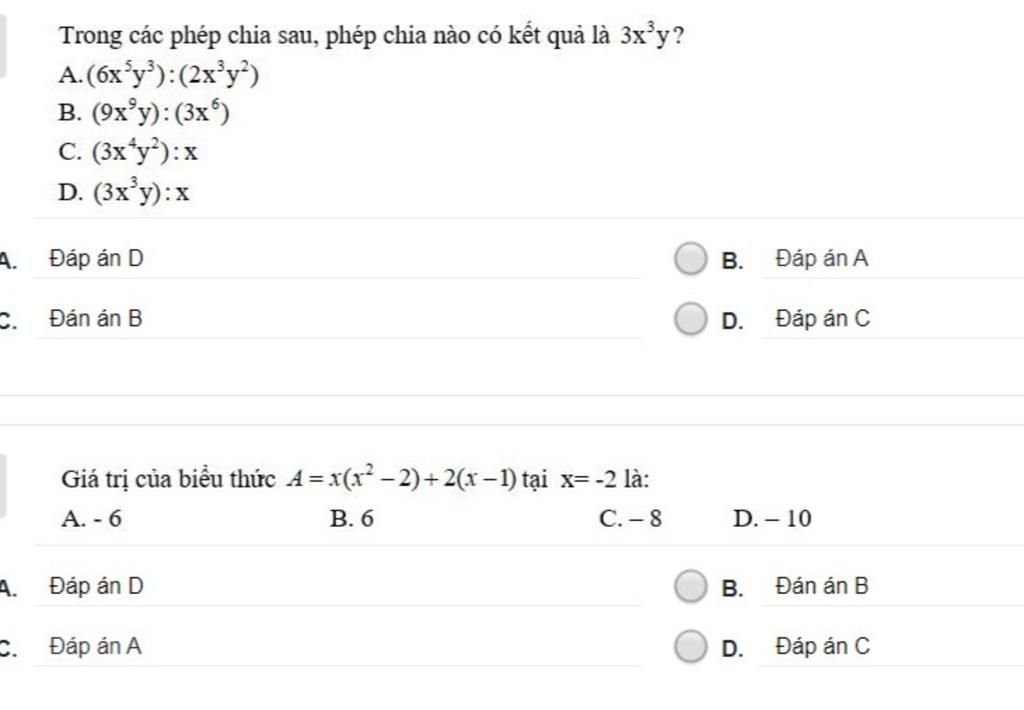The image size is (1024, 710).
Task: Click gray side marker beside the second question
Action: (x=3, y=485)
